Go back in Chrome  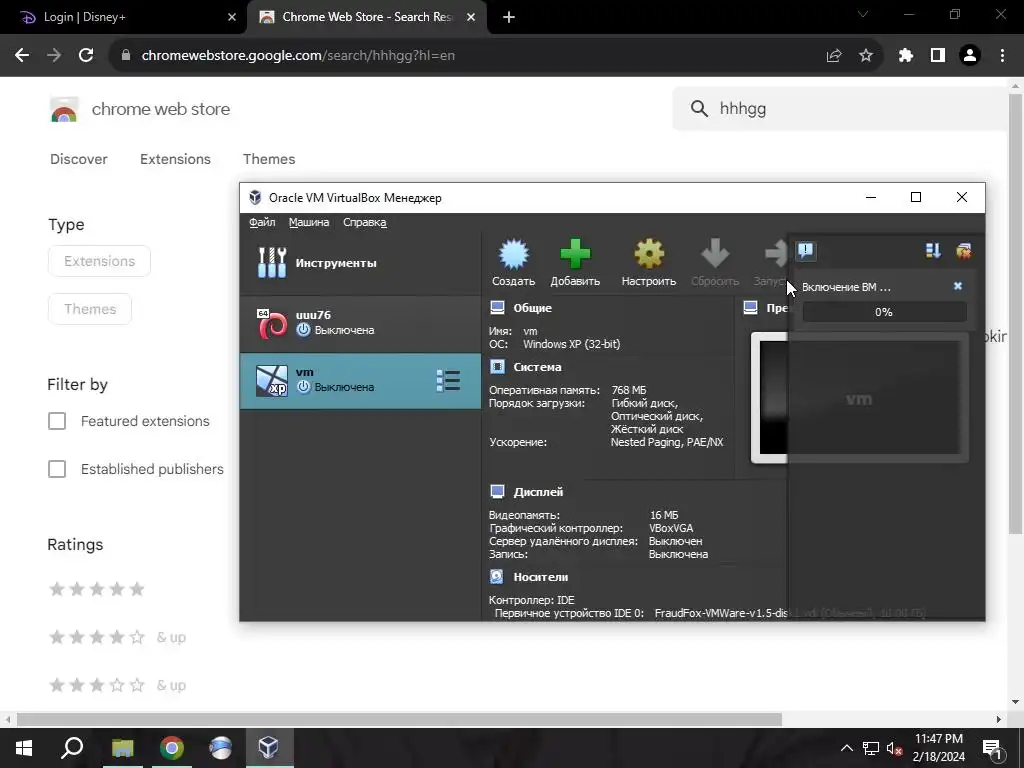click(x=22, y=56)
